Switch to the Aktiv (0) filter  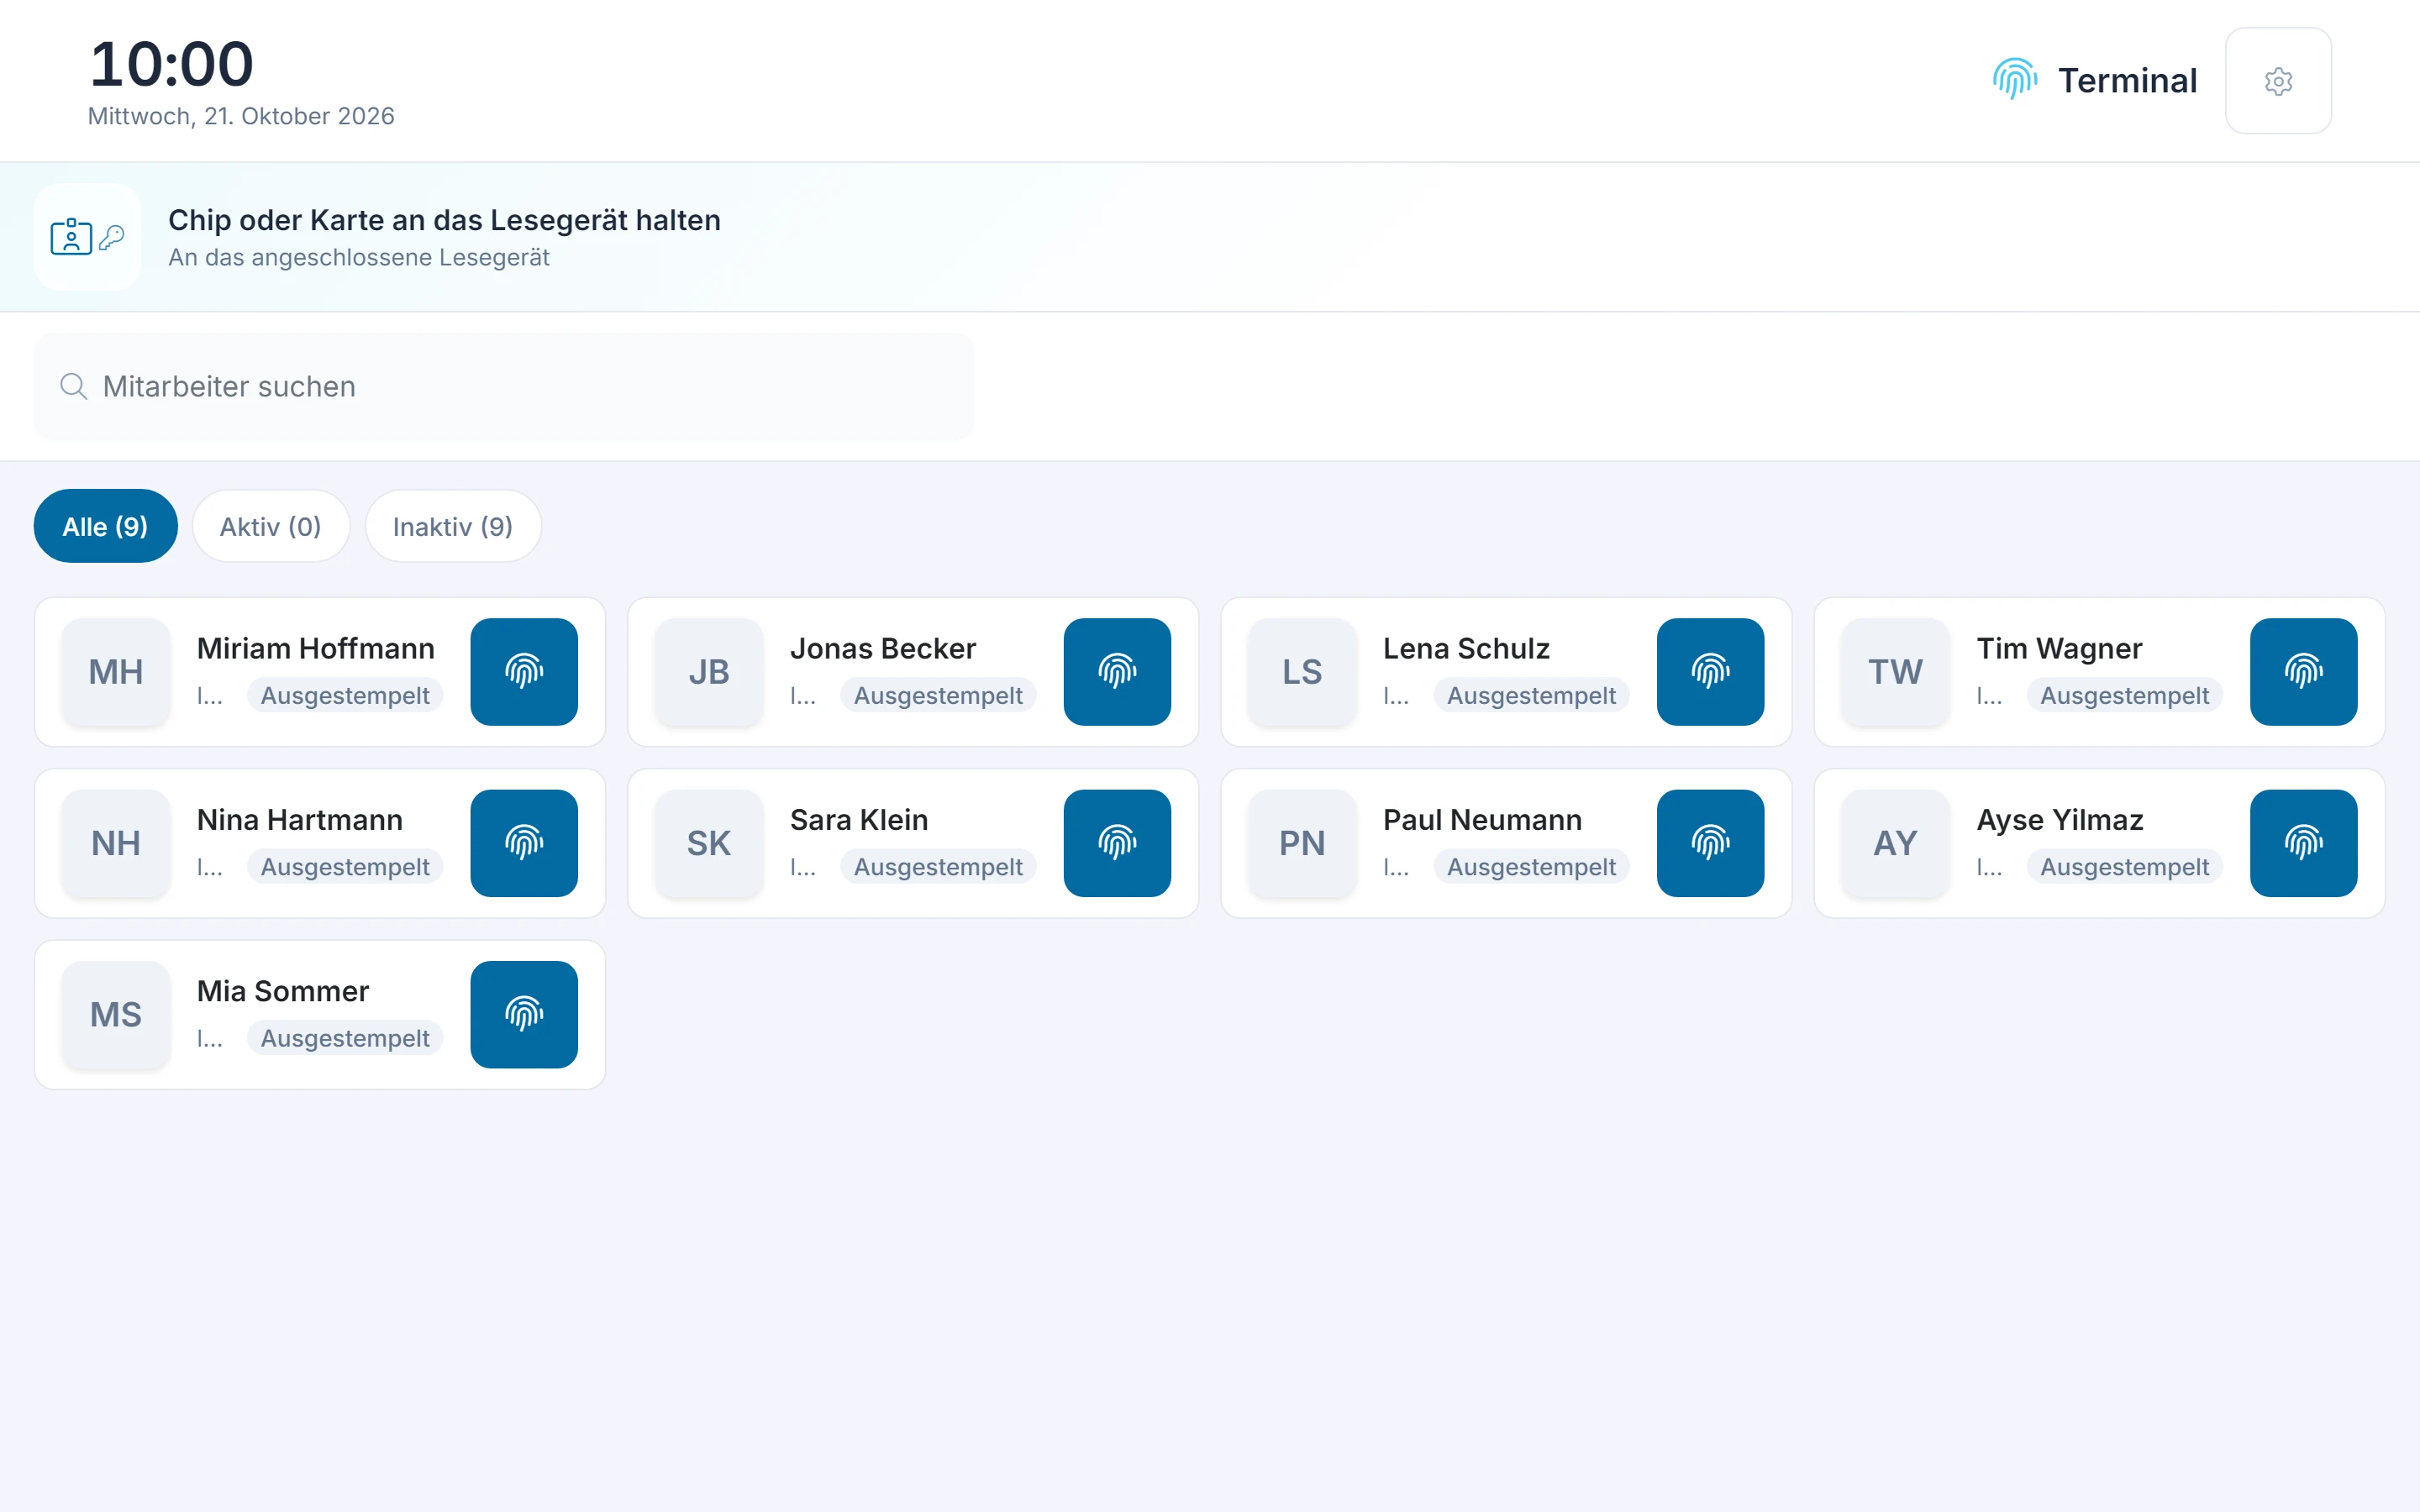tap(271, 526)
